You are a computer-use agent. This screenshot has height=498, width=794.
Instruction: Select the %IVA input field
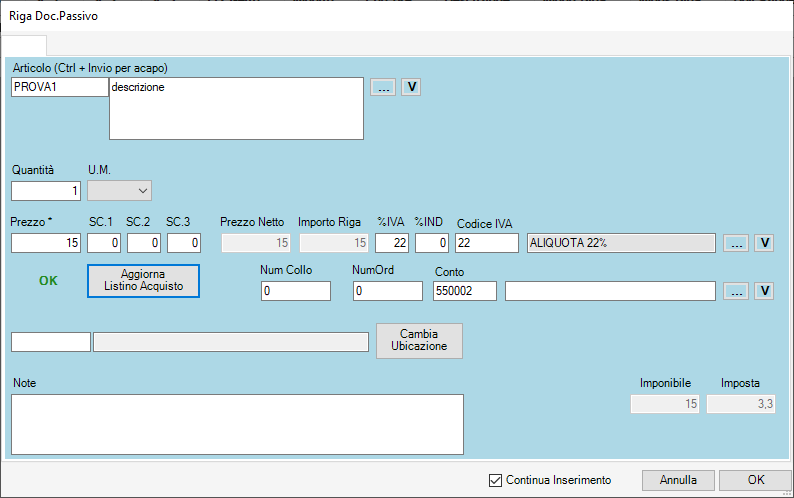point(392,243)
